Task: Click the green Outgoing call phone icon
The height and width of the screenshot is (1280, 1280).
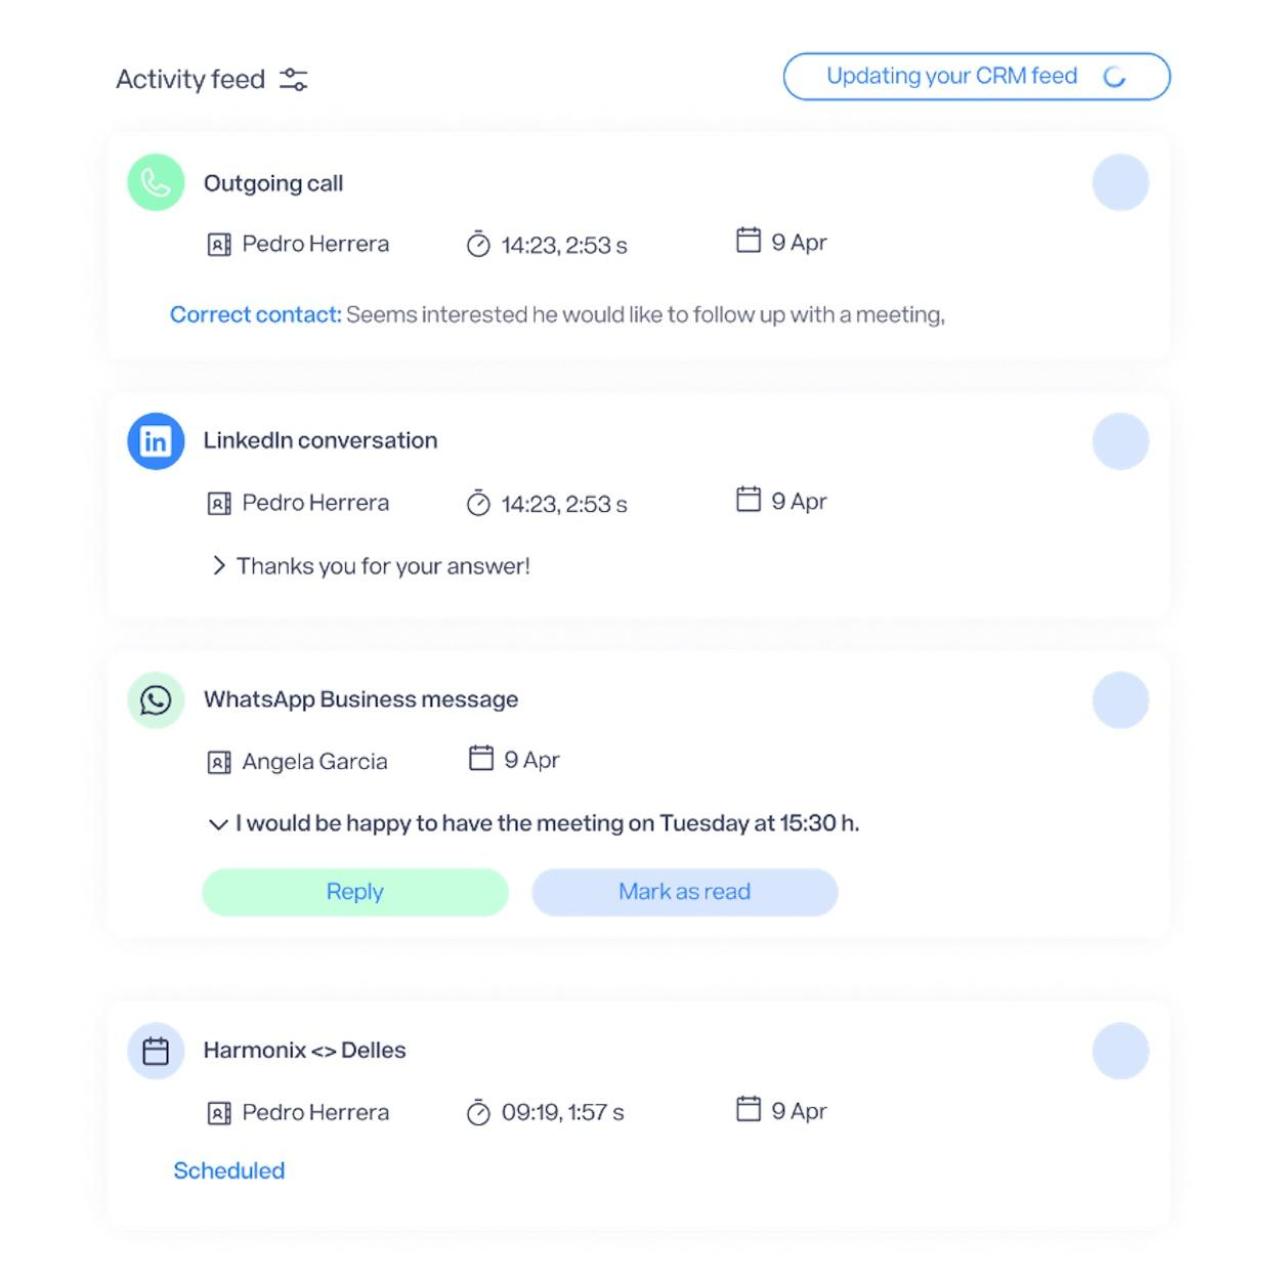Action: tap(156, 183)
